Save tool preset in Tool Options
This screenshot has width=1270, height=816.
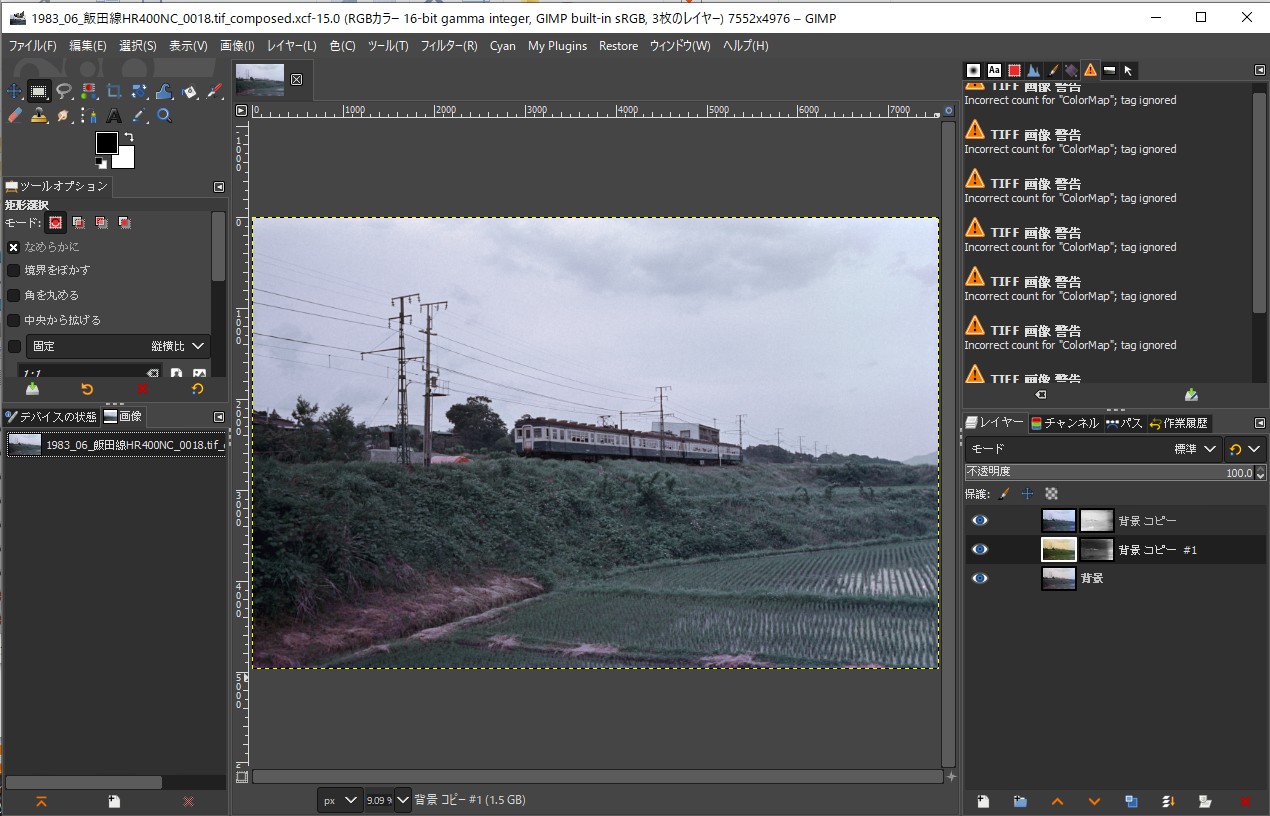click(x=32, y=389)
